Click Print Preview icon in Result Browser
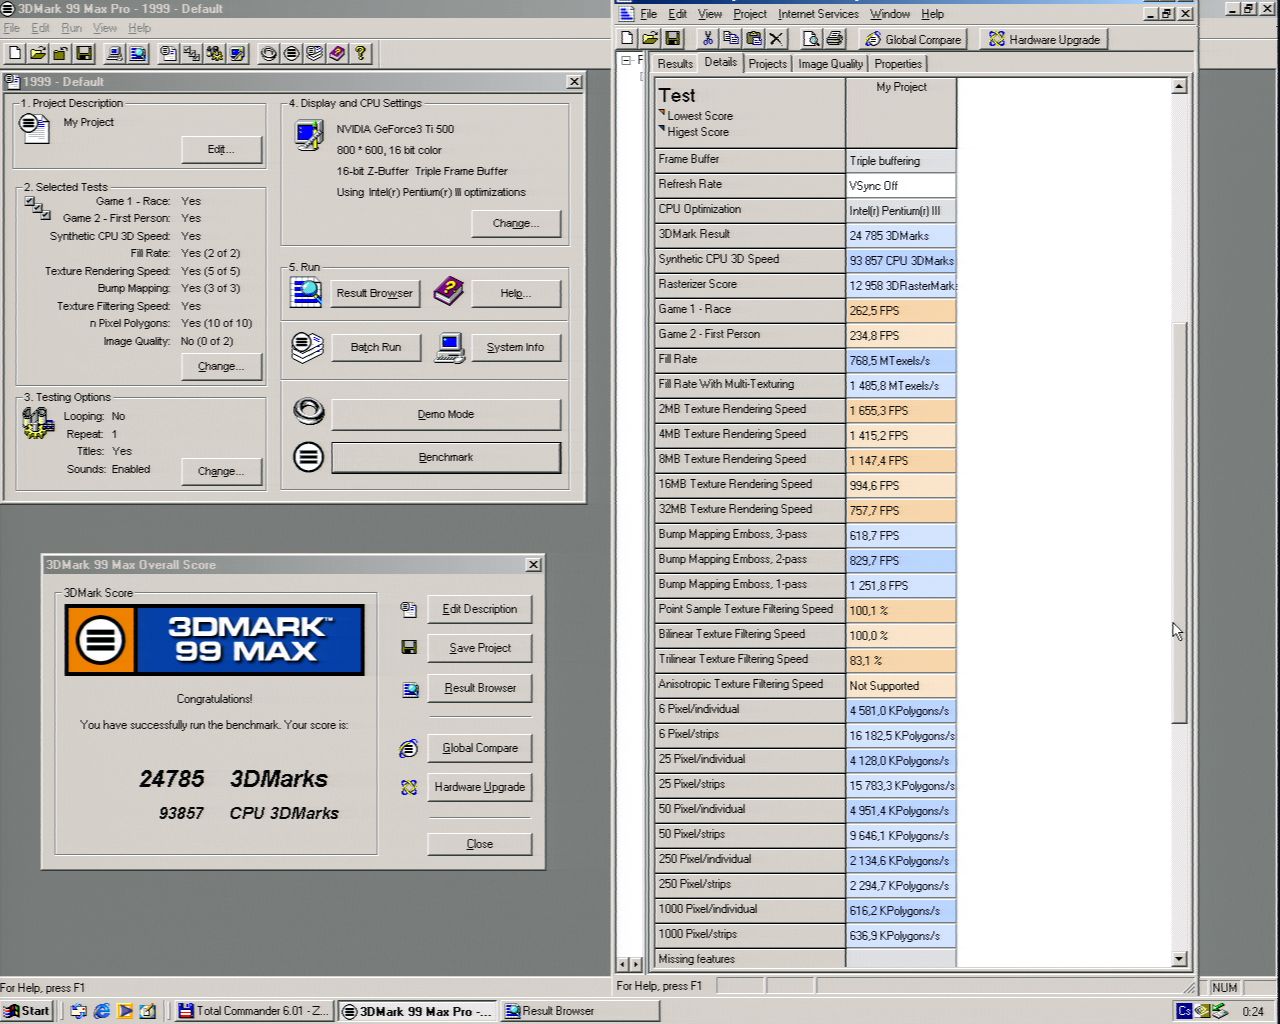Viewport: 1280px width, 1024px height. (811, 39)
